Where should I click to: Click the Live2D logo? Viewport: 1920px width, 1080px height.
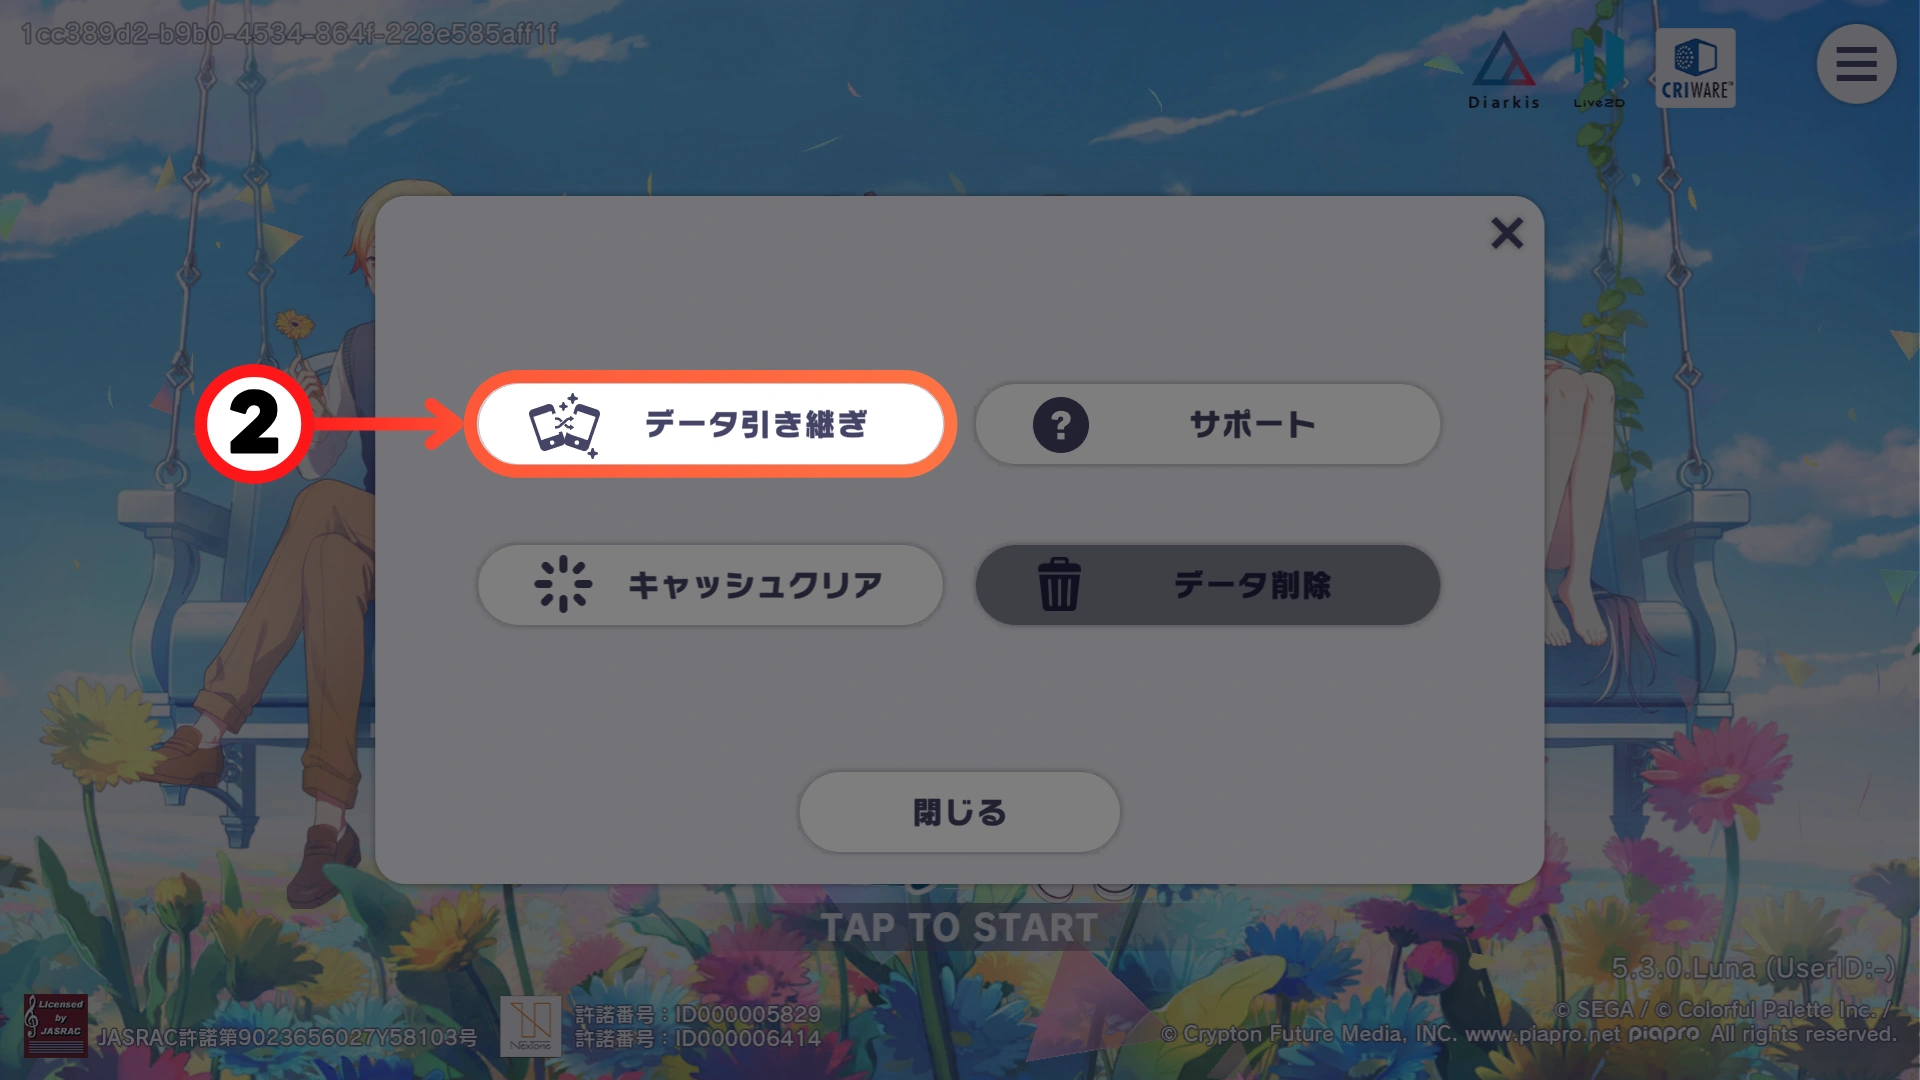(1599, 70)
